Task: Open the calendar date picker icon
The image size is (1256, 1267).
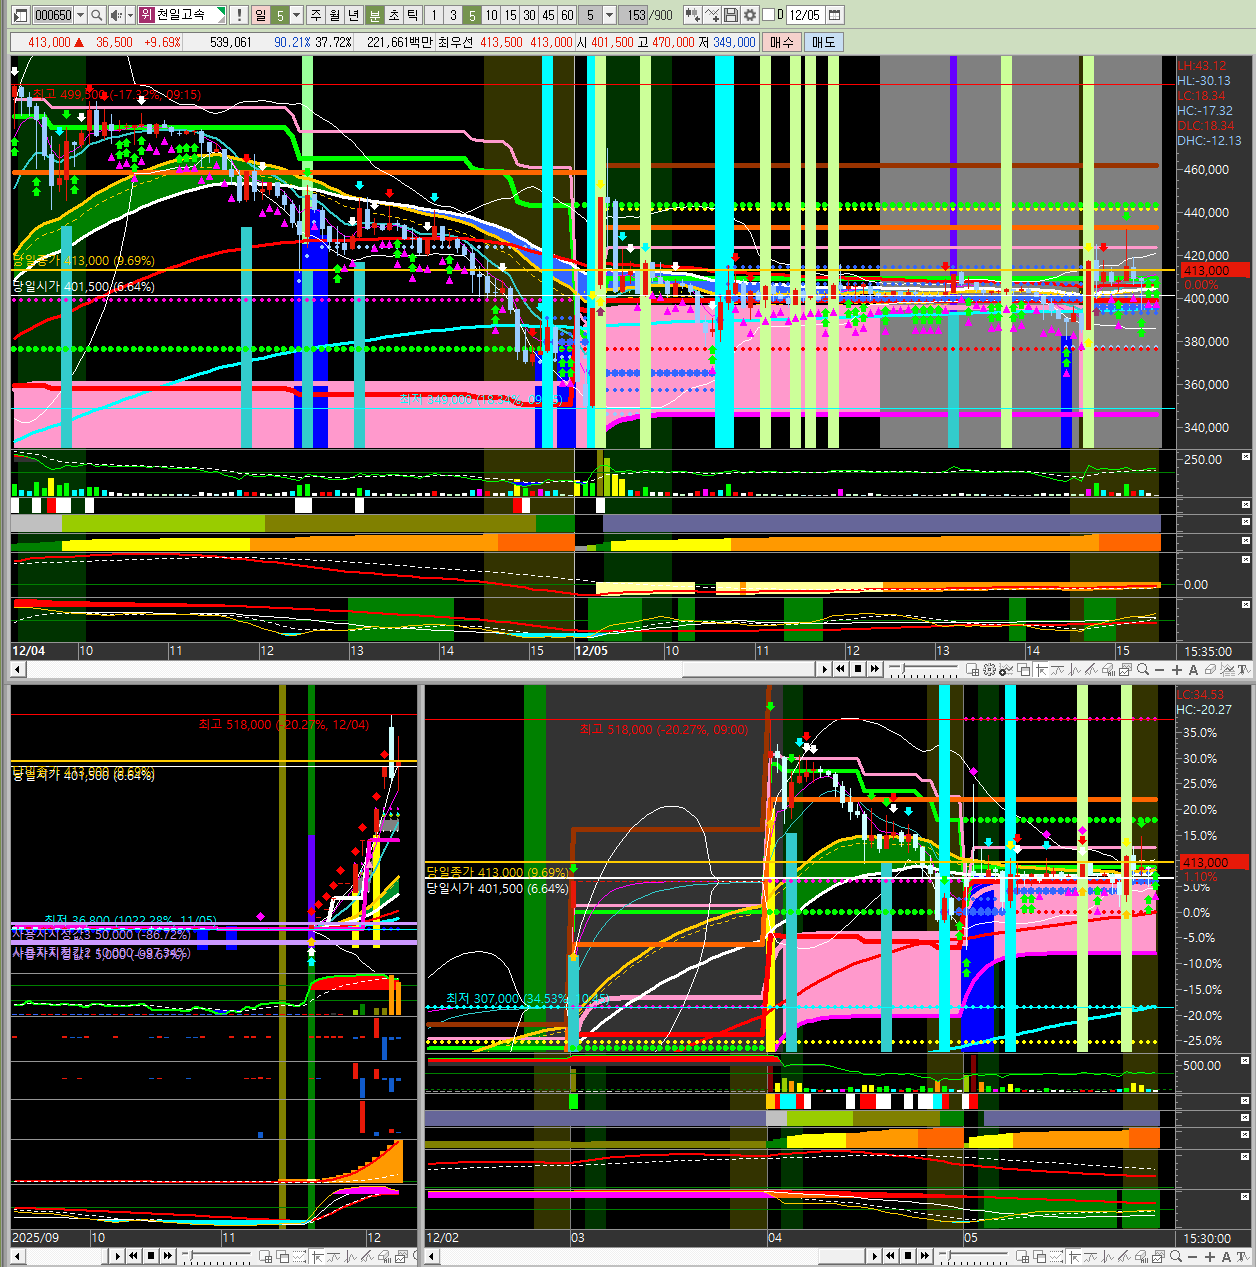Action: coord(835,15)
